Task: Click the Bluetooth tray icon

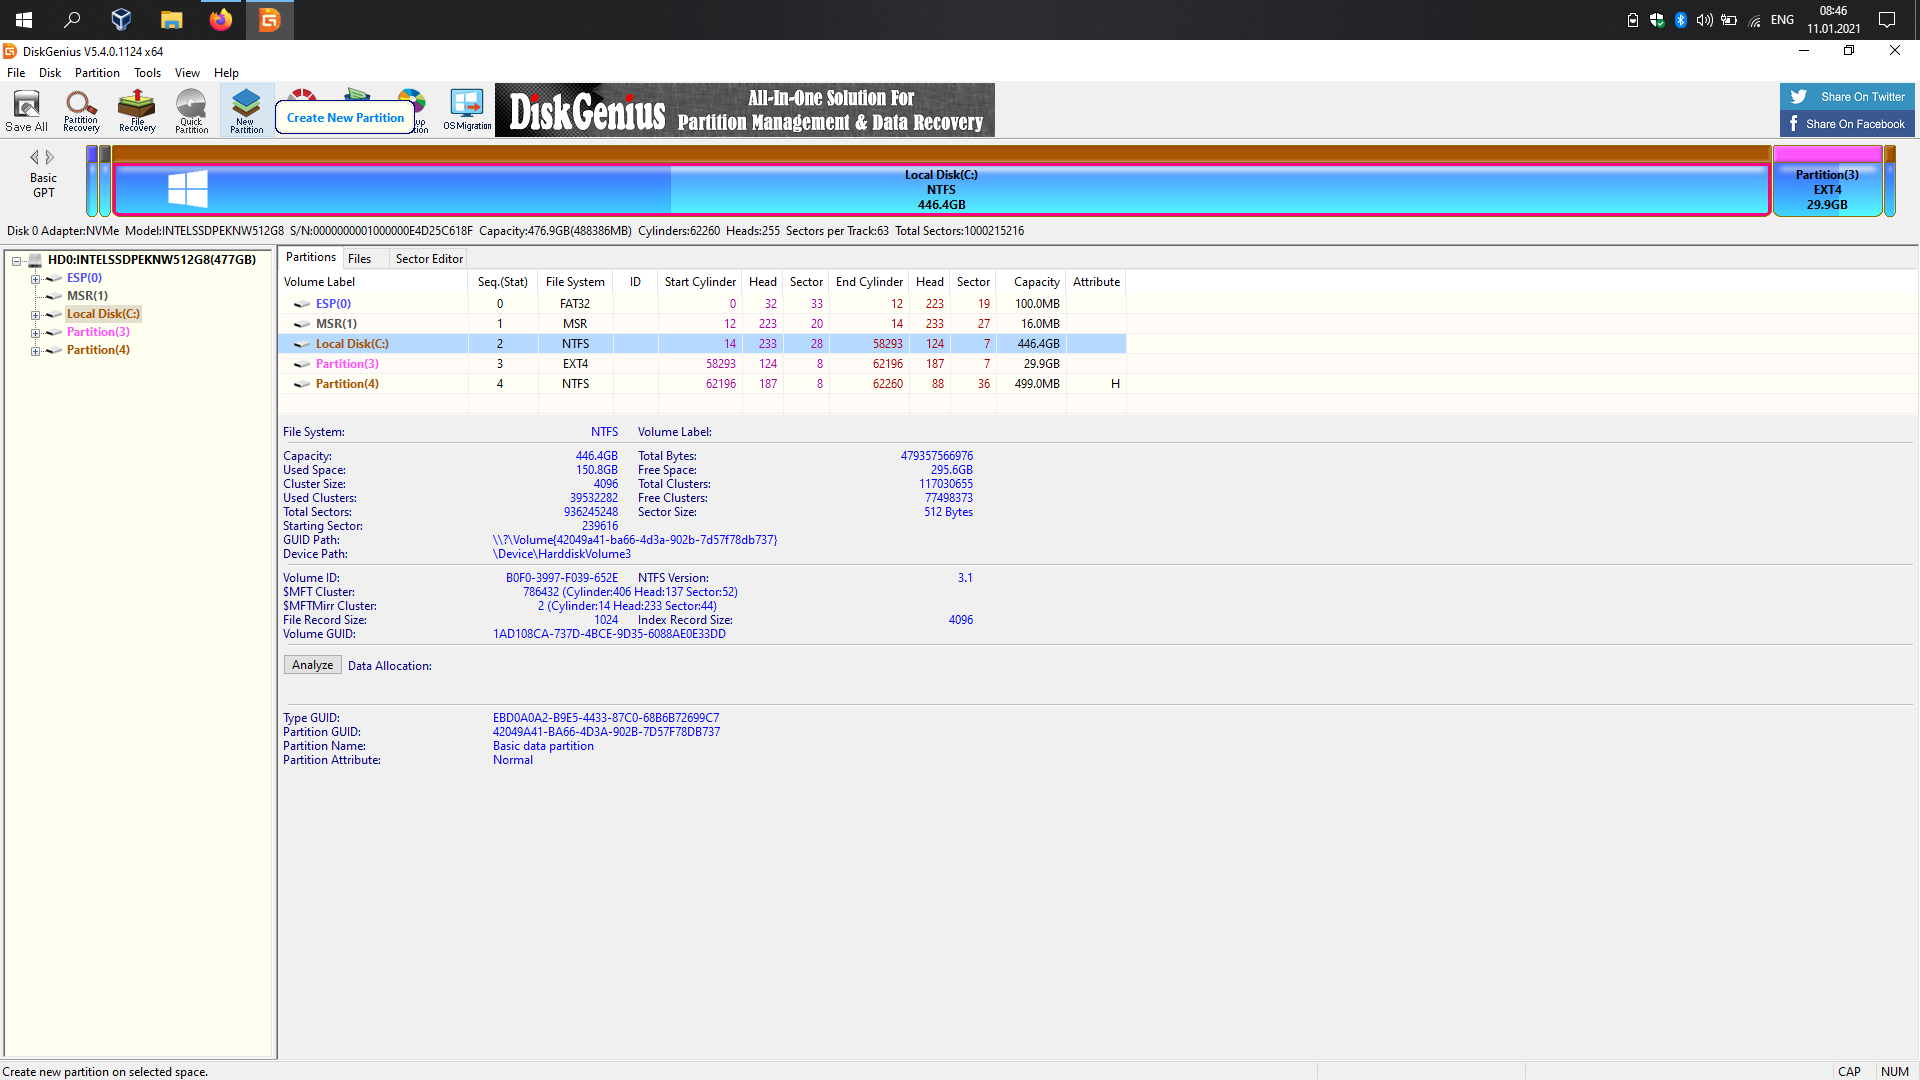Action: click(x=1681, y=20)
